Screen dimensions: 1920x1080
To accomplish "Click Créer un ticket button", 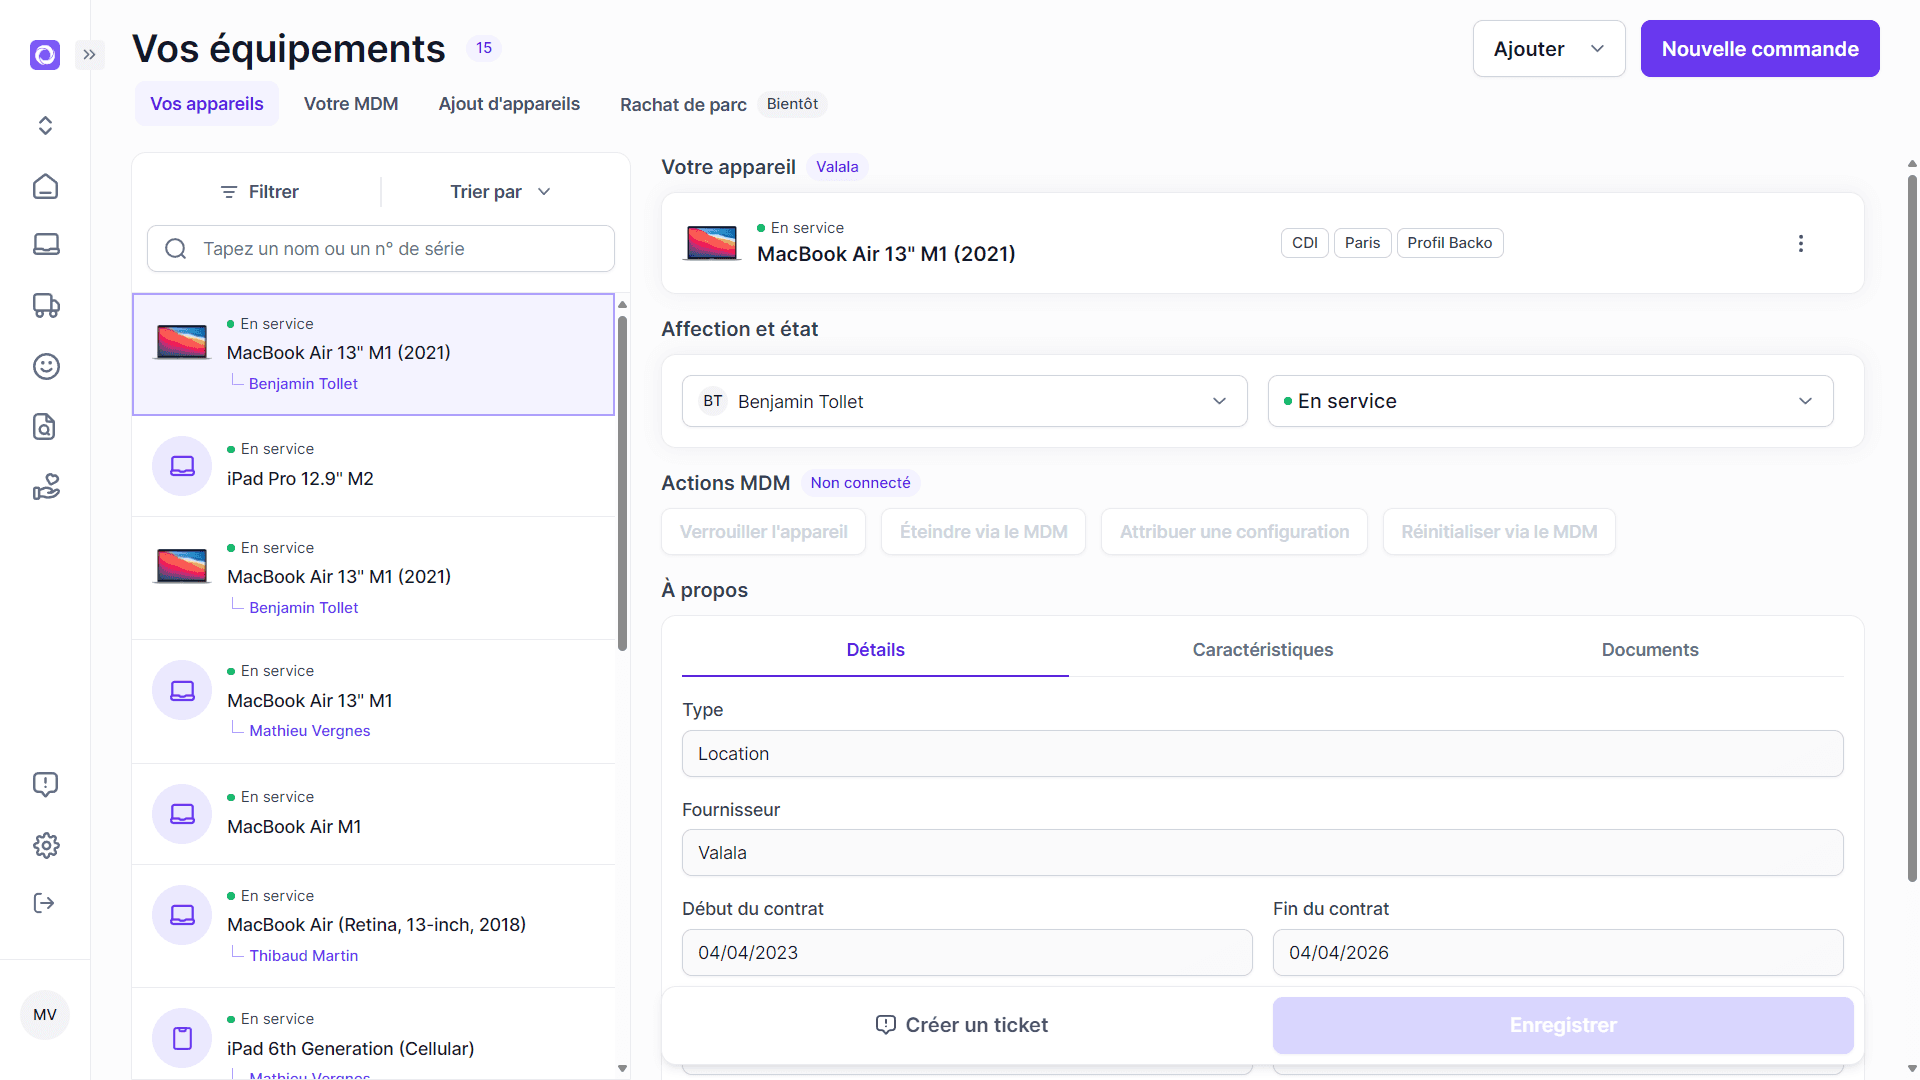I will pyautogui.click(x=962, y=1025).
